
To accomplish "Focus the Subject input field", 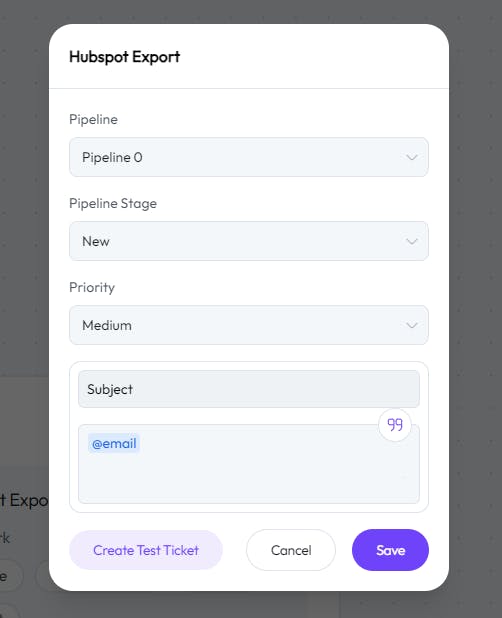I will click(249, 389).
